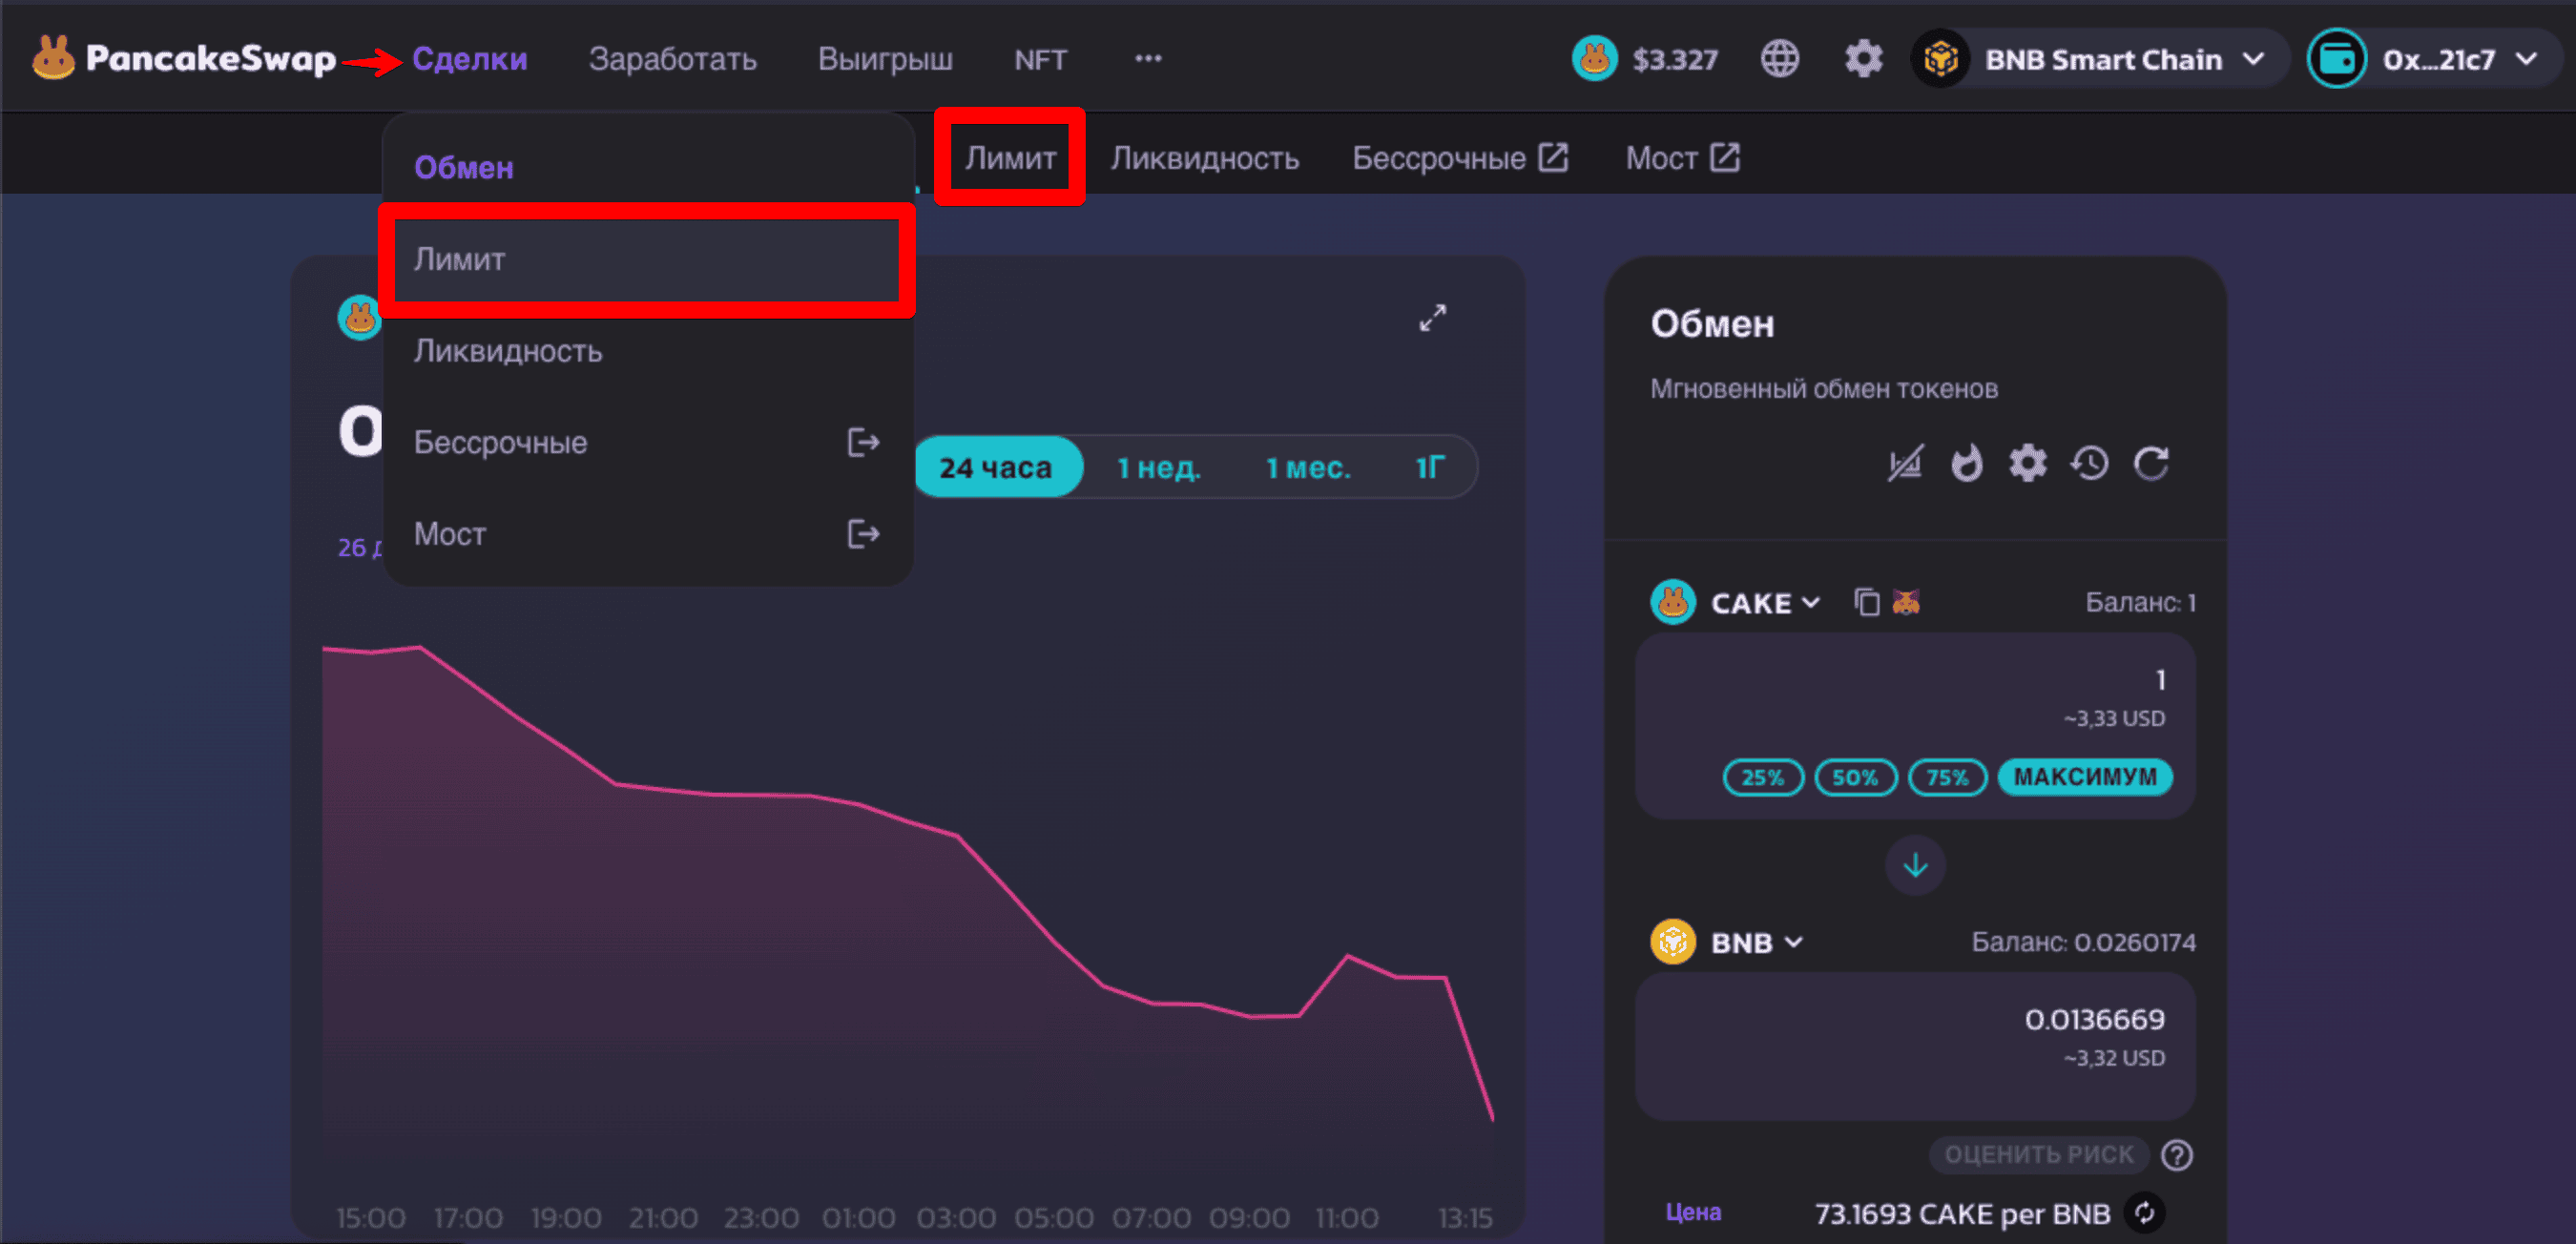
Task: Click help question mark near risk scan
Action: click(x=2176, y=1155)
